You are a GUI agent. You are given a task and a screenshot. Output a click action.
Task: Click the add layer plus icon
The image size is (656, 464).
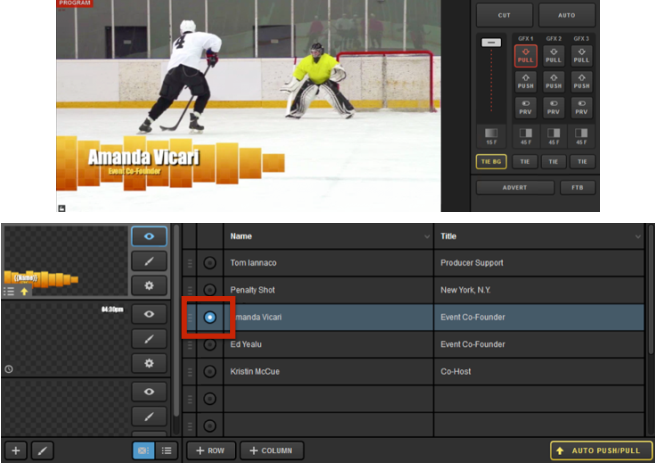coord(15,451)
